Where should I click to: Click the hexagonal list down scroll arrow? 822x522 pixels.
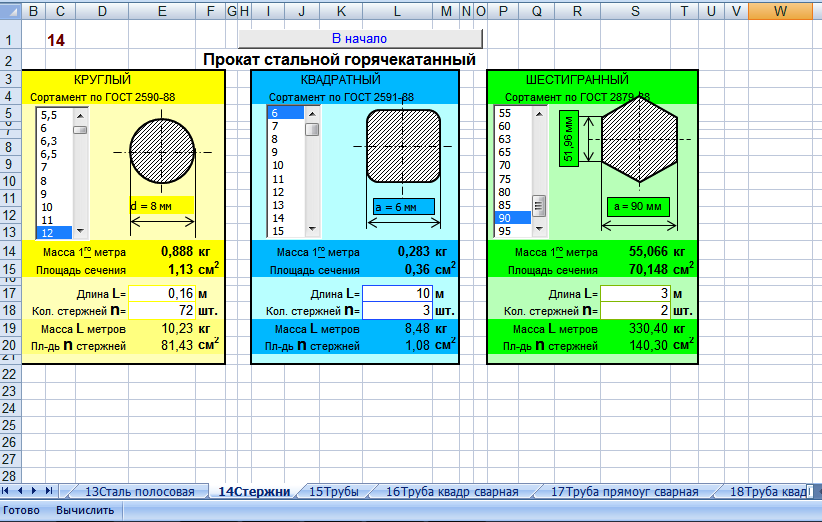click(539, 229)
